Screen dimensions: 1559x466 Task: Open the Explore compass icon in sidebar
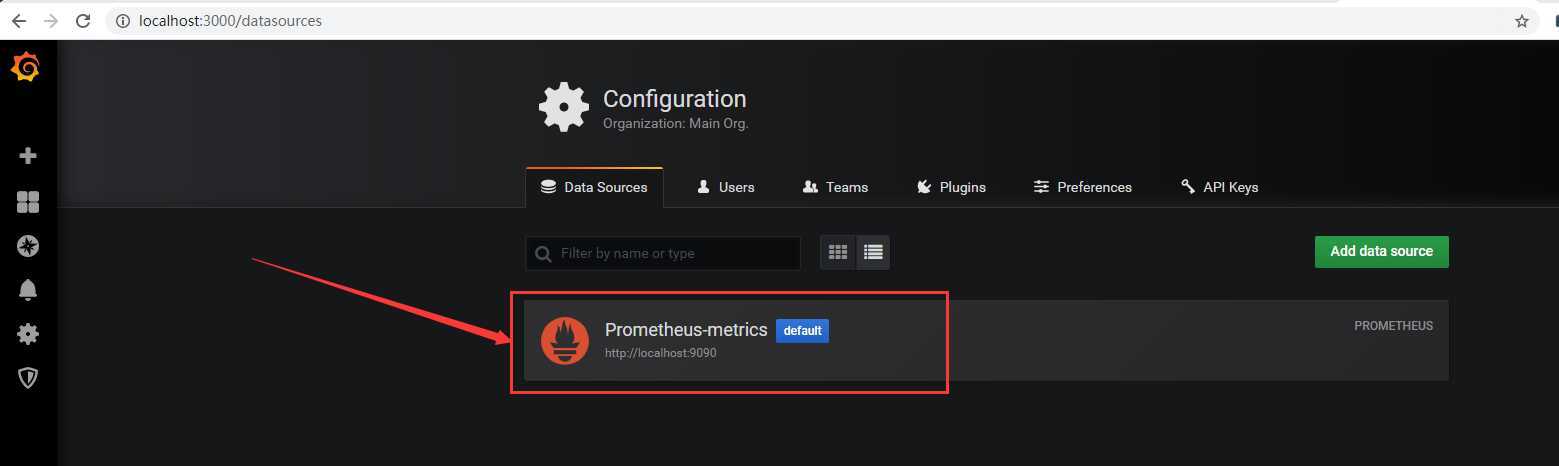(x=28, y=246)
